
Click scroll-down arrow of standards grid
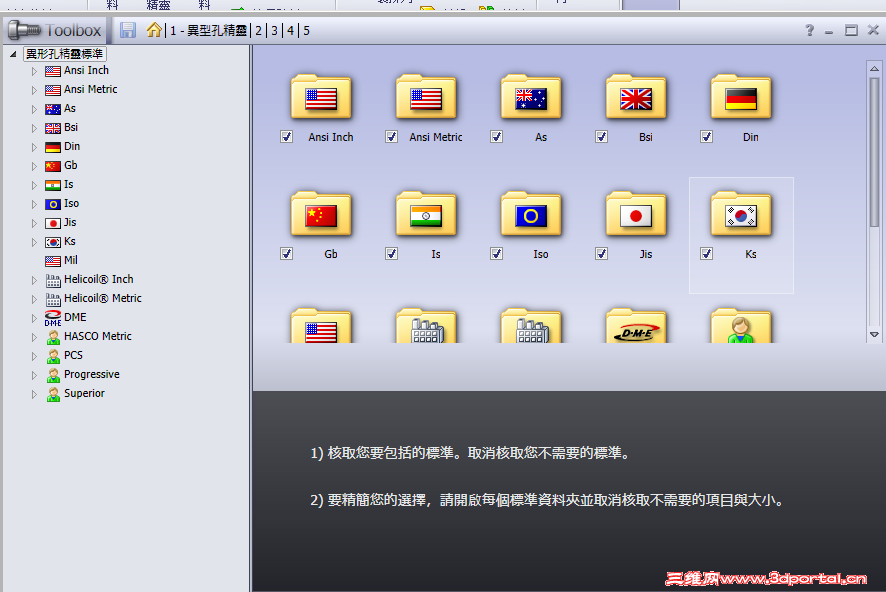click(874, 334)
